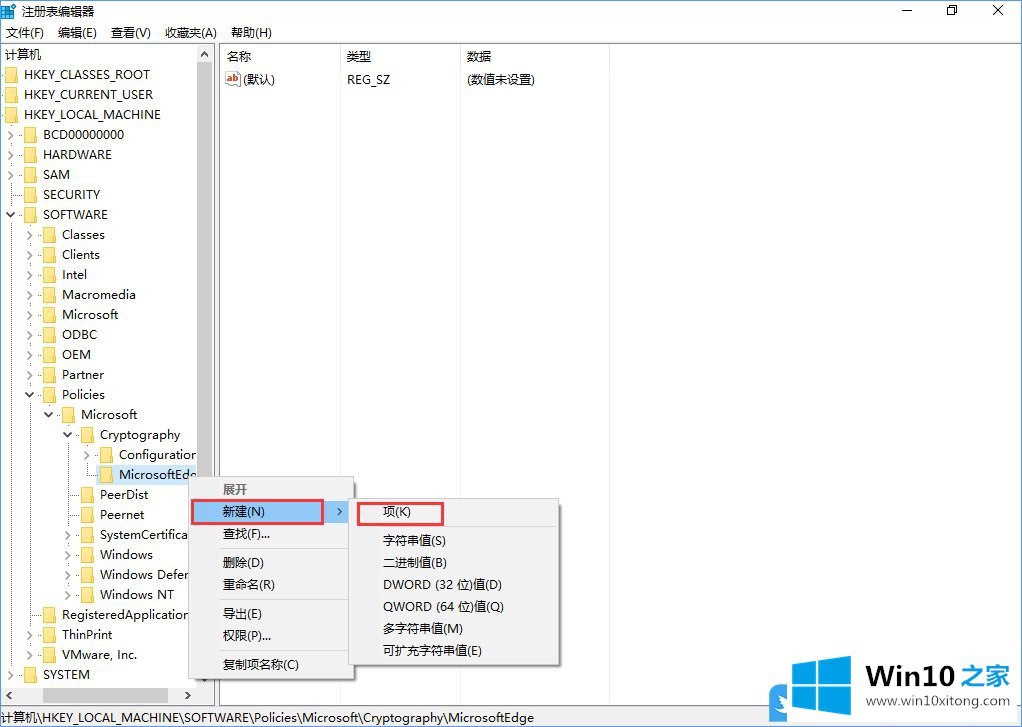Click the Macromedia folder icon
1022x727 pixels.
[49, 295]
